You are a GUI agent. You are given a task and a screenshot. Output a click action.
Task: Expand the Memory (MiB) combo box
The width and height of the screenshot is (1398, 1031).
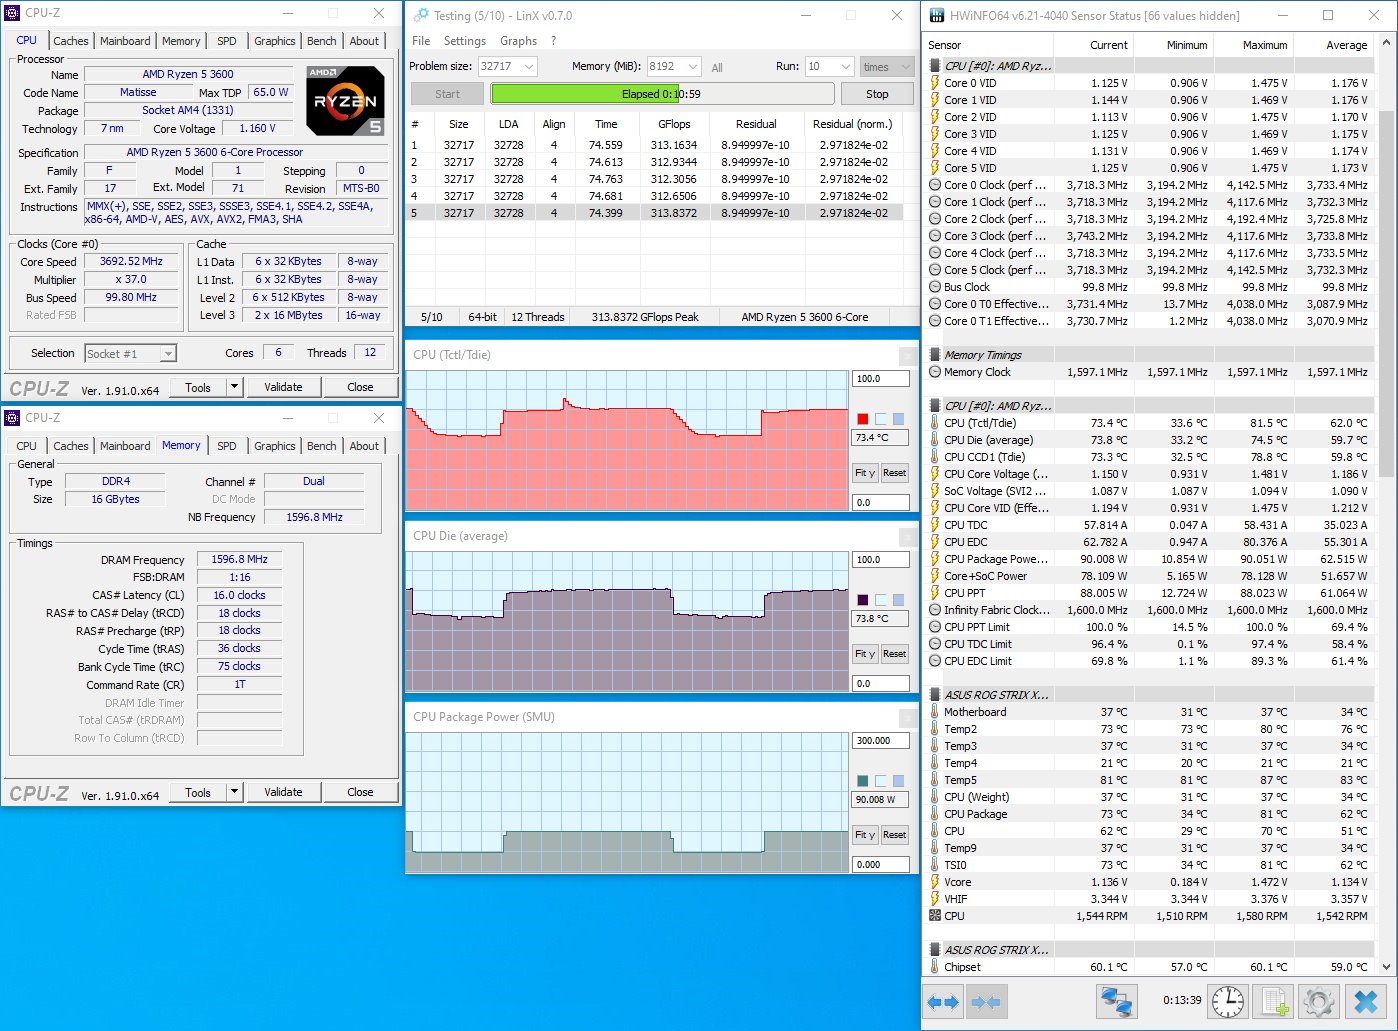click(692, 67)
